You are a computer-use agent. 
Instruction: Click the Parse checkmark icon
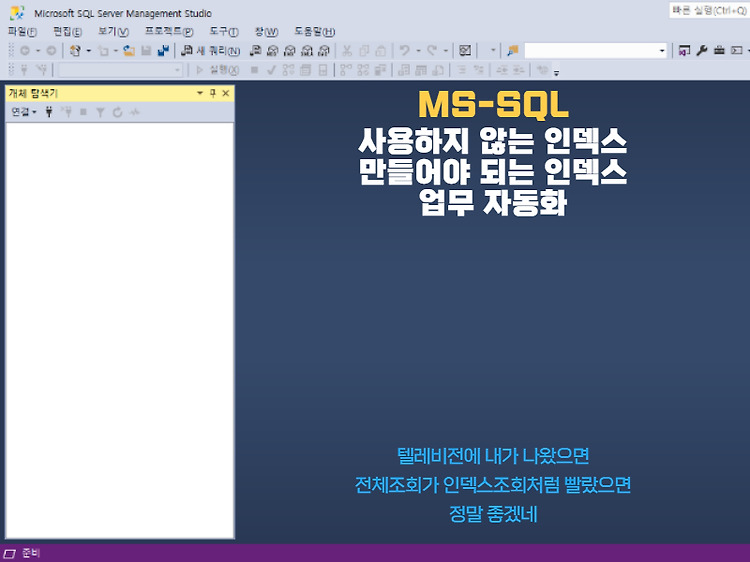pos(271,70)
